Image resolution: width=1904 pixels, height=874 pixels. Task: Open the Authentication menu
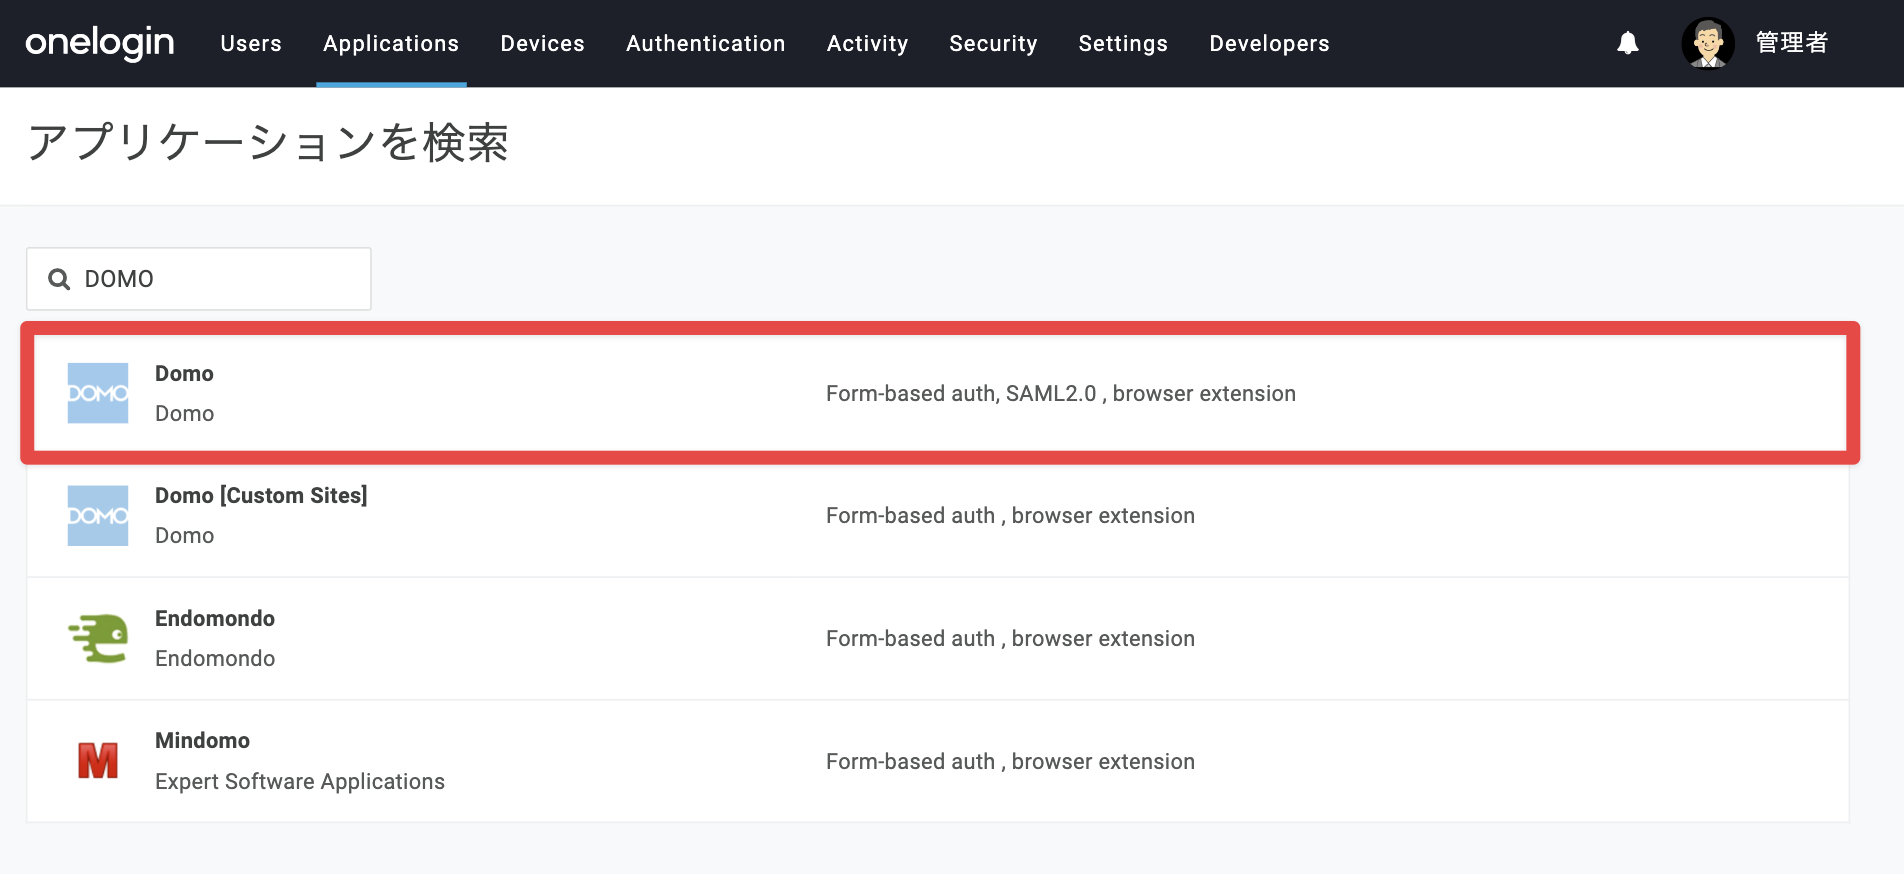point(706,43)
